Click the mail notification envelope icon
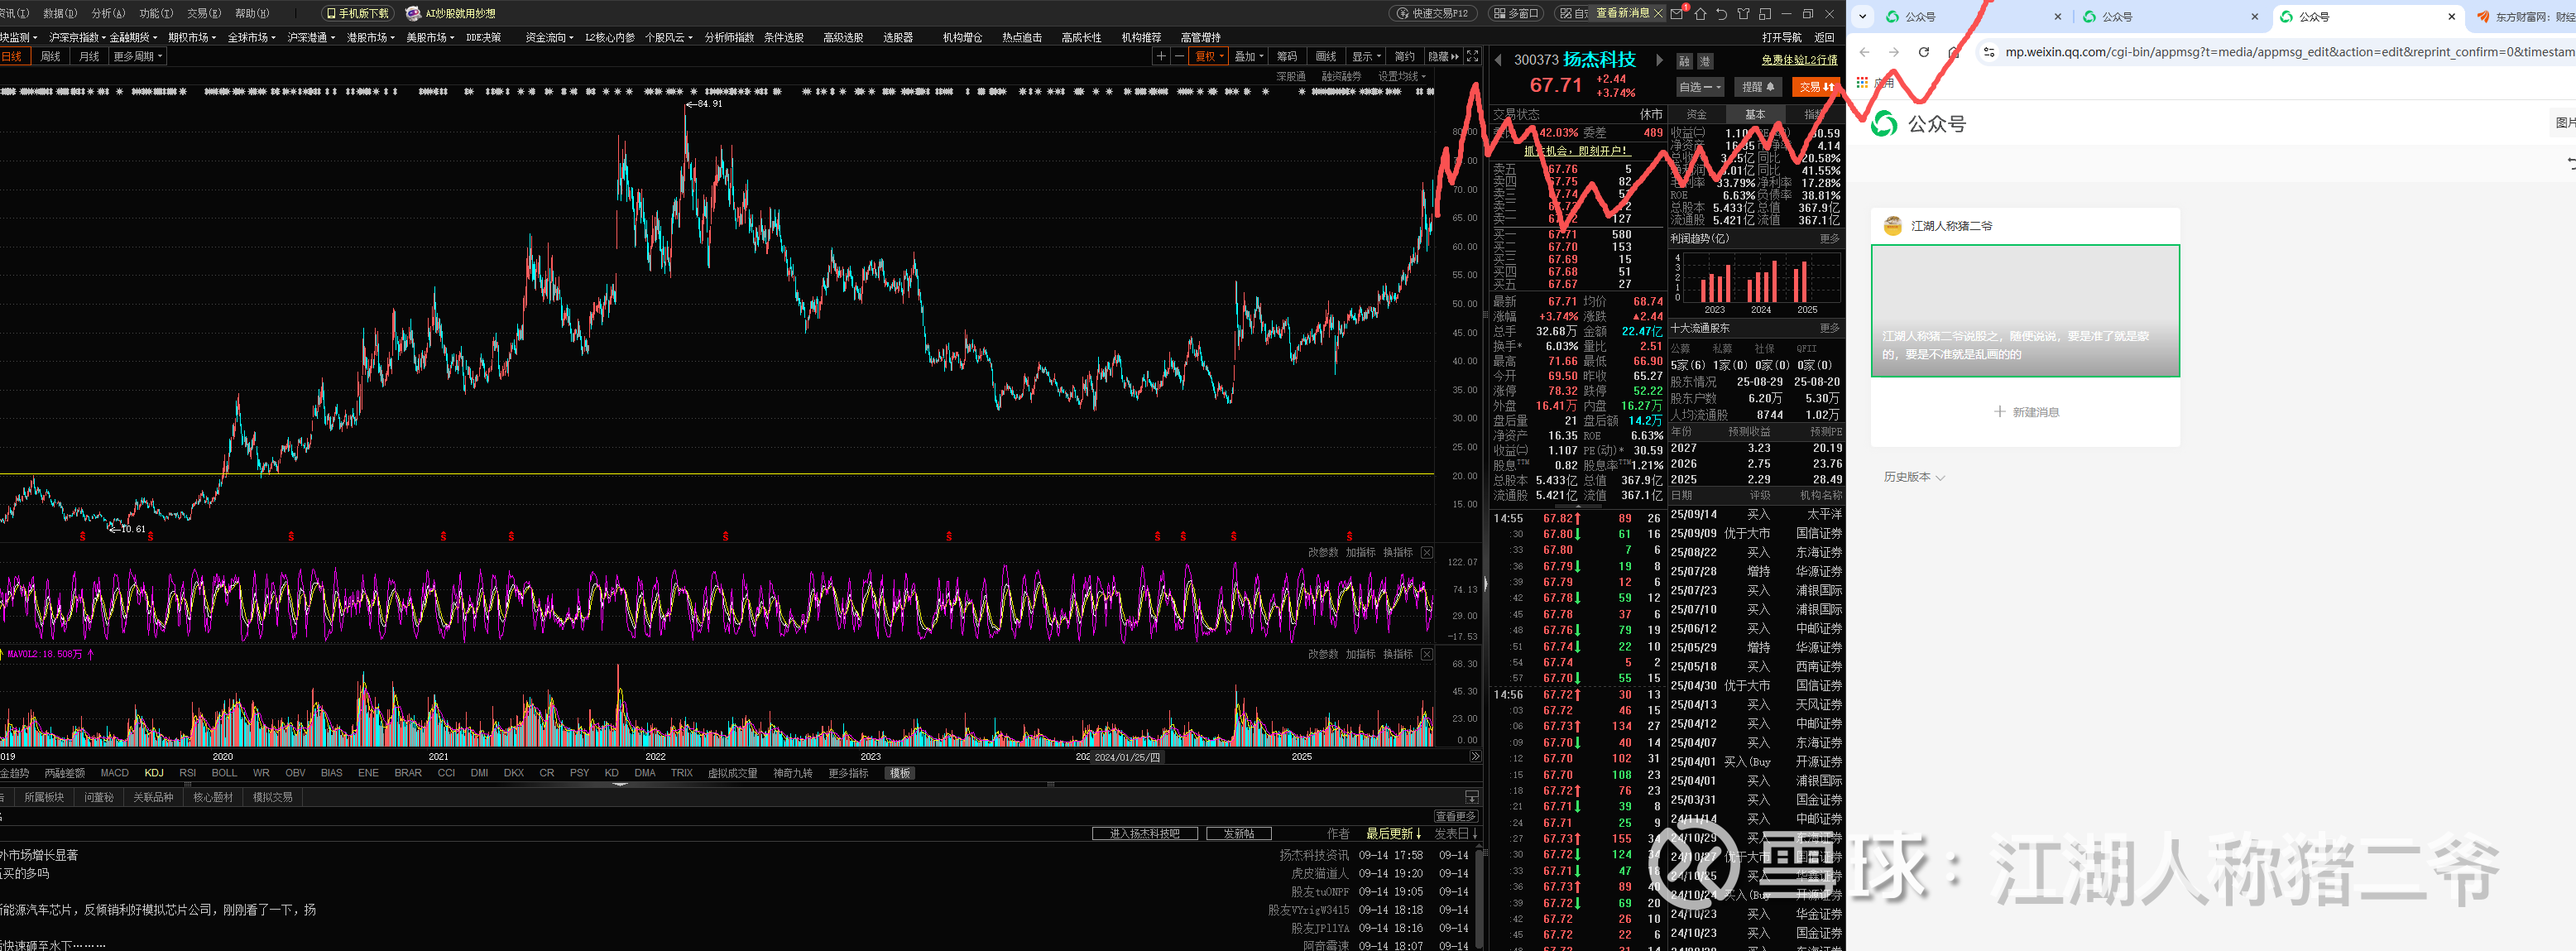 pos(1678,13)
